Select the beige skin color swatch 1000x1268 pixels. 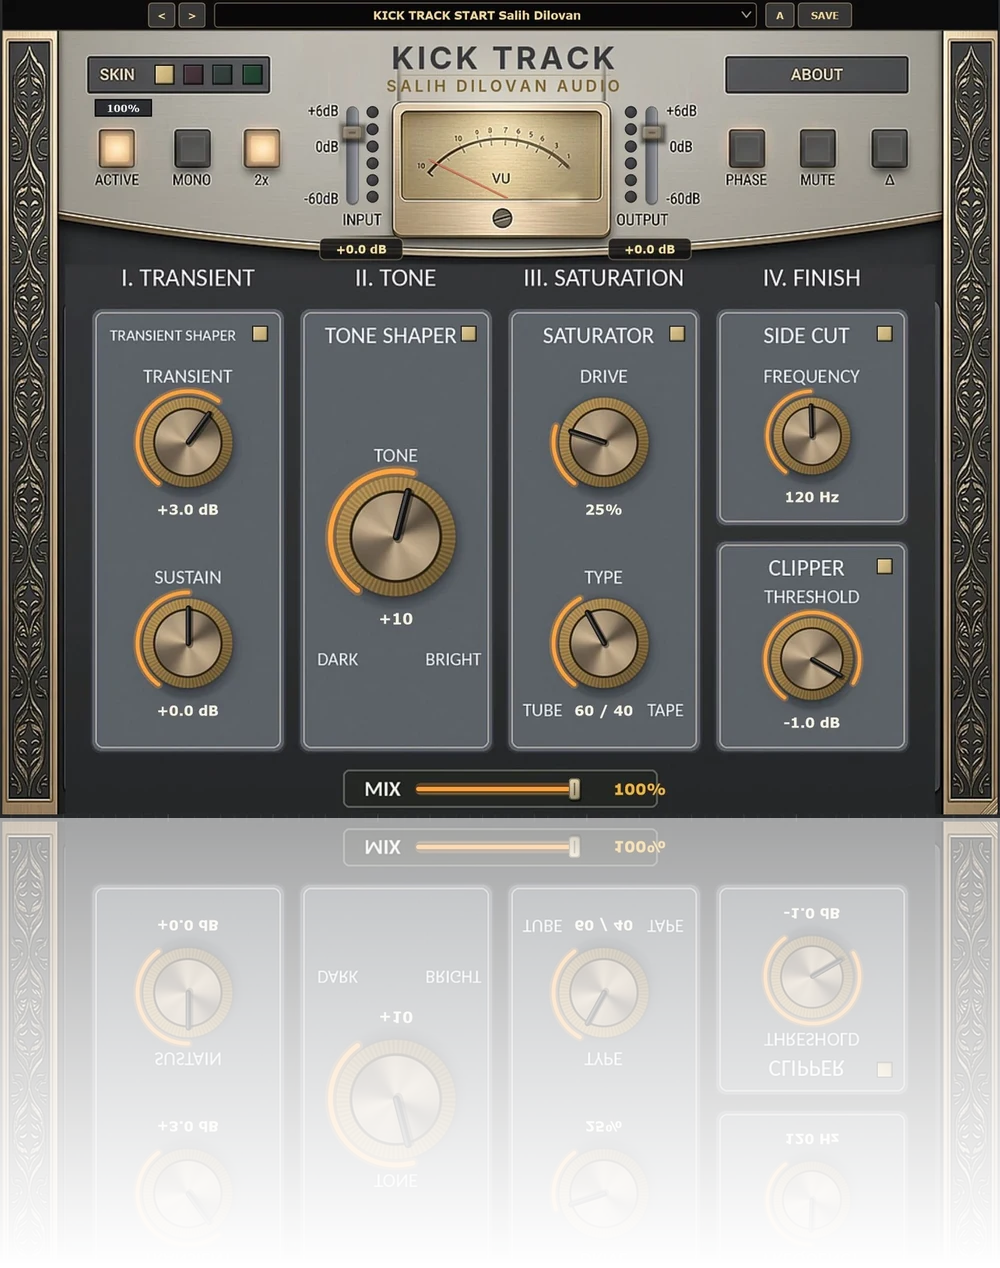pyautogui.click(x=165, y=74)
